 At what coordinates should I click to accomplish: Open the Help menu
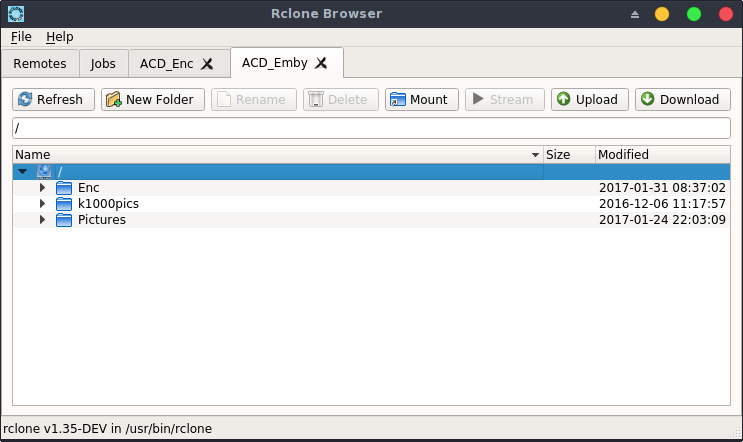tap(60, 36)
